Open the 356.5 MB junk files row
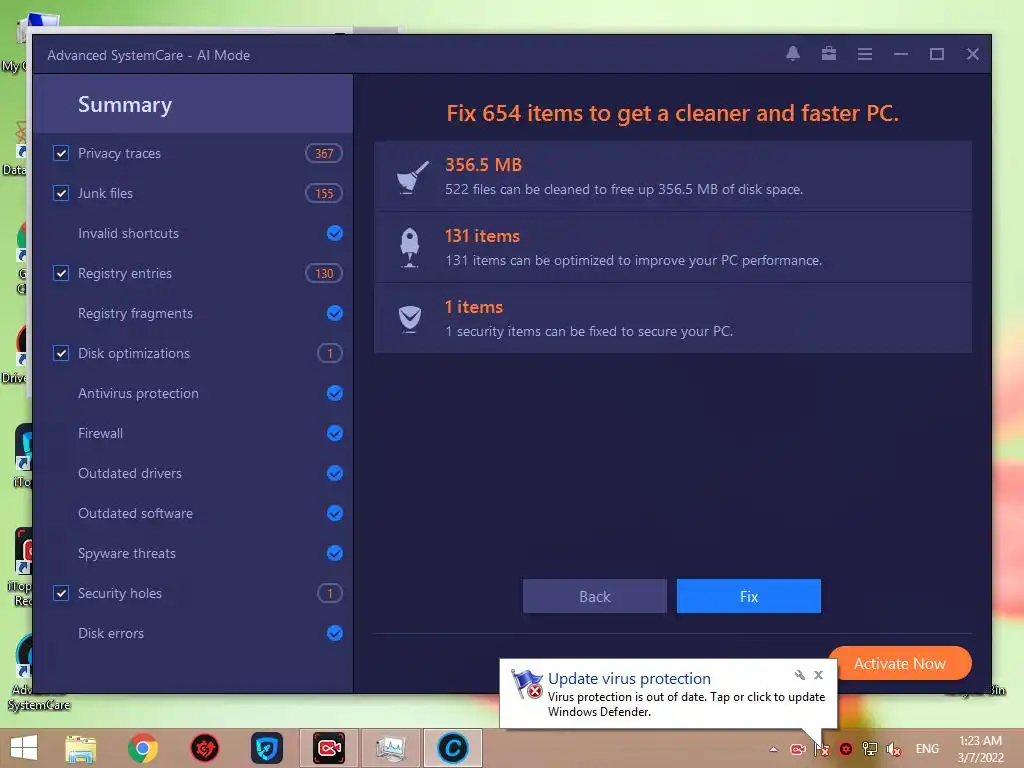The height and width of the screenshot is (768, 1024). click(673, 176)
